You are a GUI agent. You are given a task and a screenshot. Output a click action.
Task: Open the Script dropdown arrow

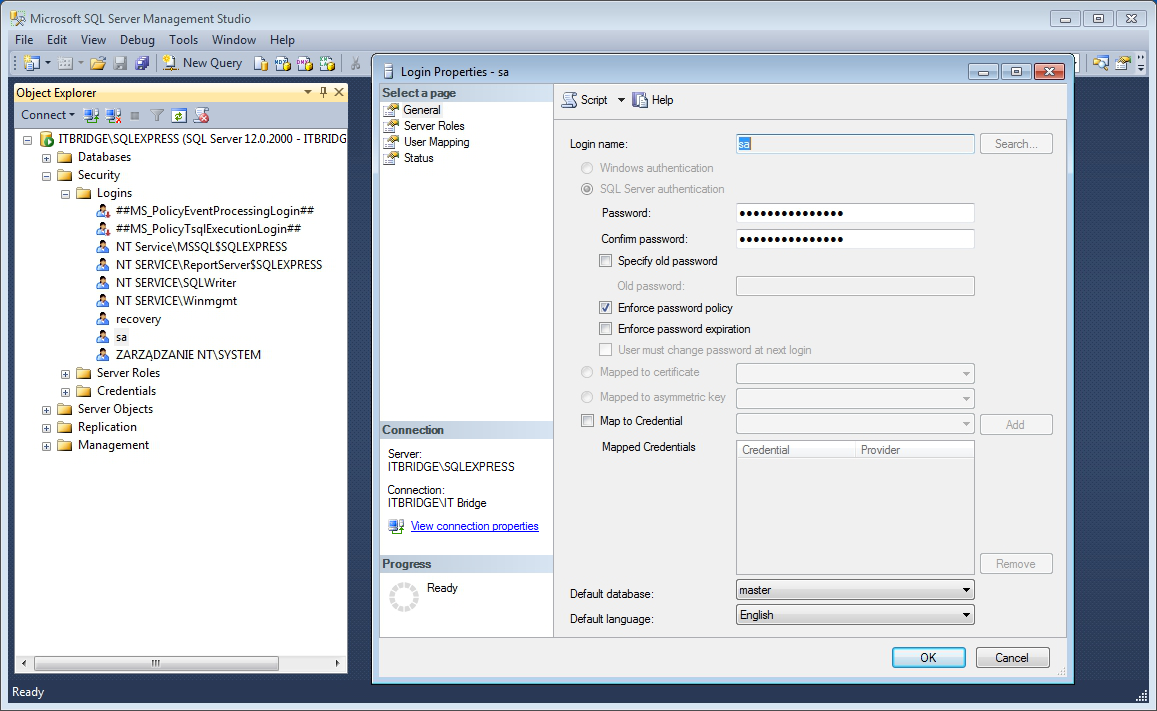621,100
